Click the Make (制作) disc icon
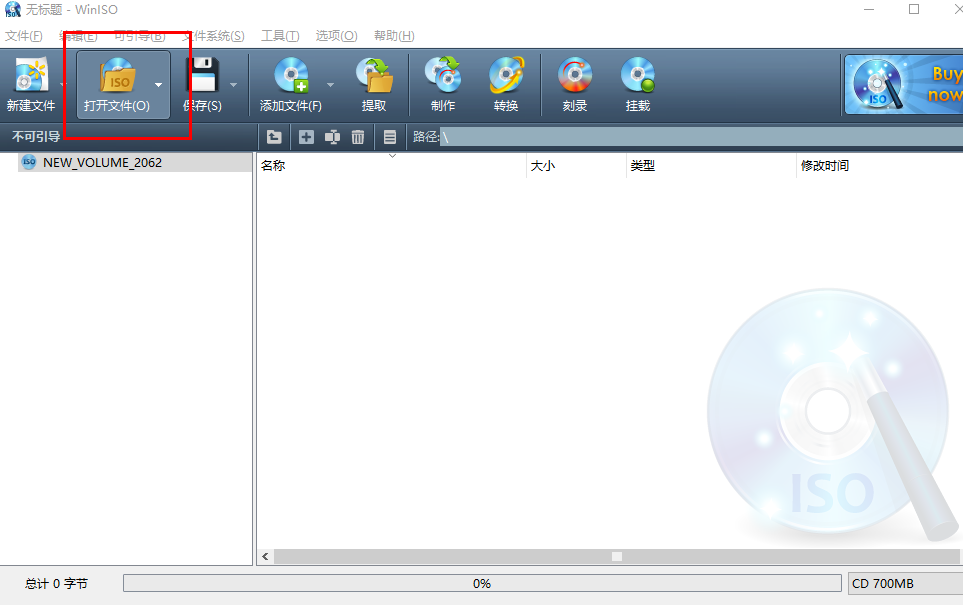Viewport: 963px width, 605px height. (x=443, y=75)
